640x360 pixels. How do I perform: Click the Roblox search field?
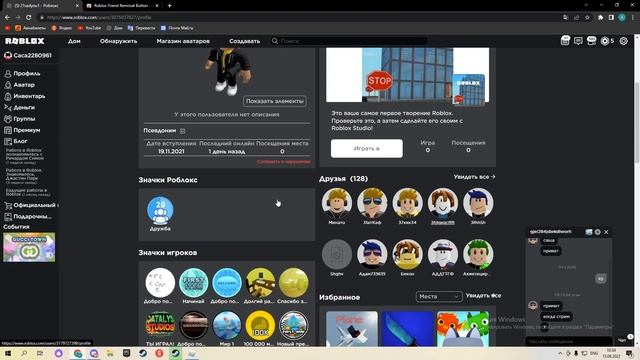(349, 41)
